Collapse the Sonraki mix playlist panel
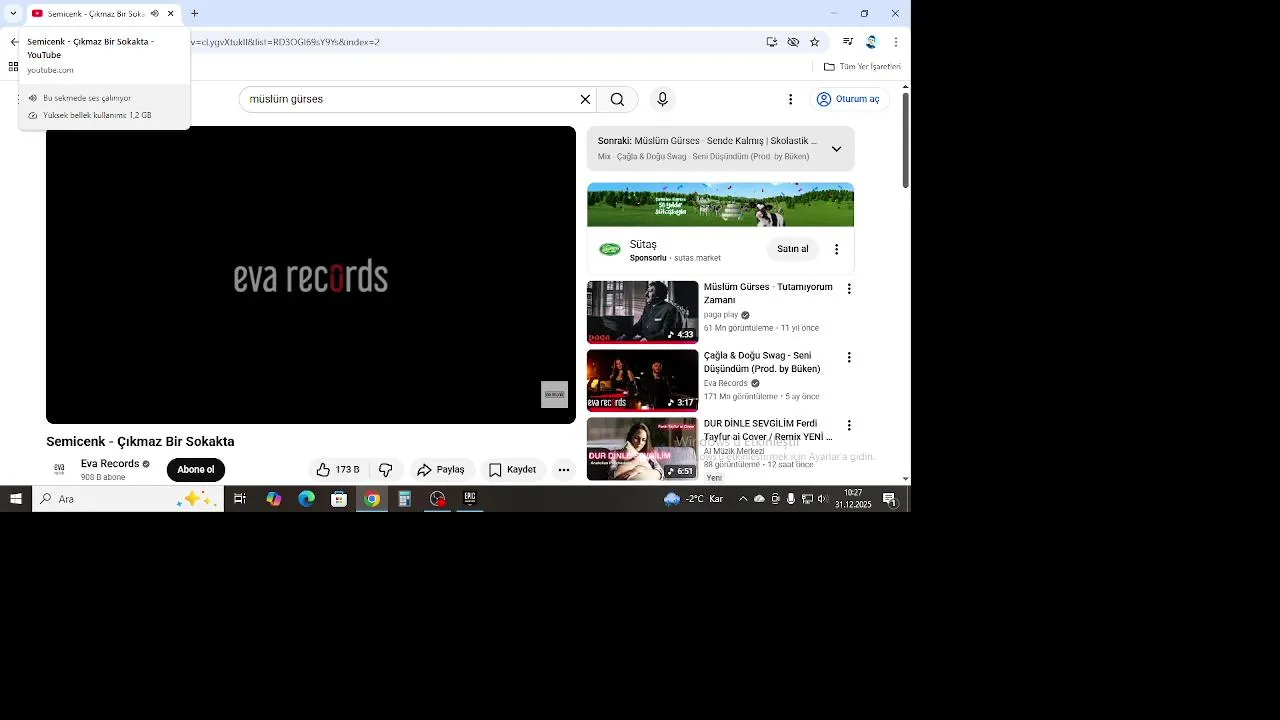 click(836, 149)
